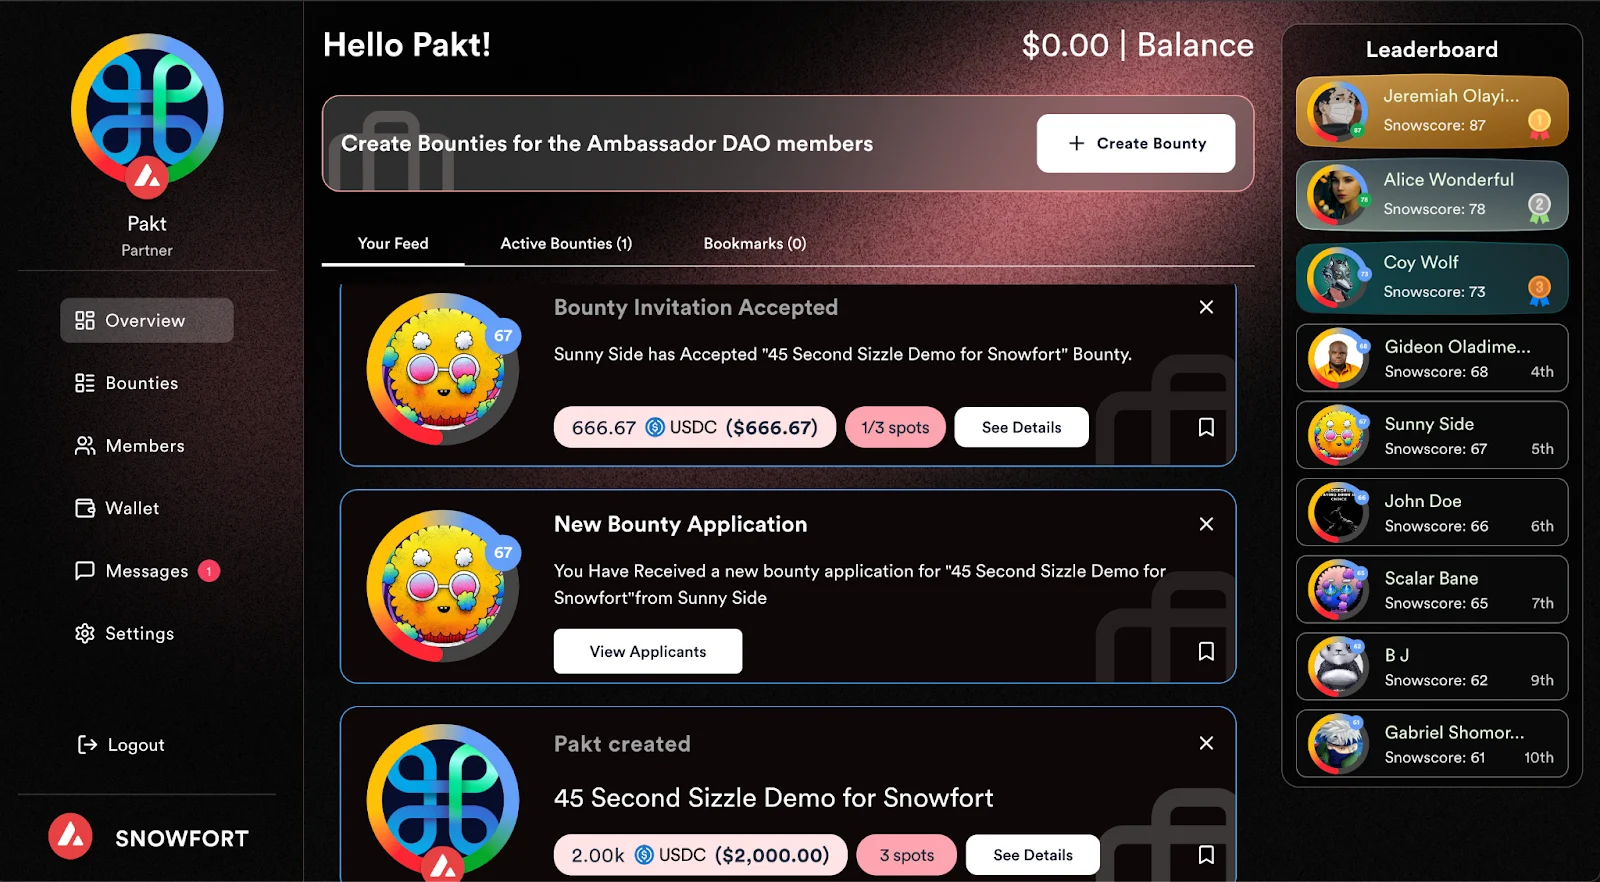Click View Applicants for Sunny Side's application
Screen dimensions: 1600x882
(x=647, y=651)
